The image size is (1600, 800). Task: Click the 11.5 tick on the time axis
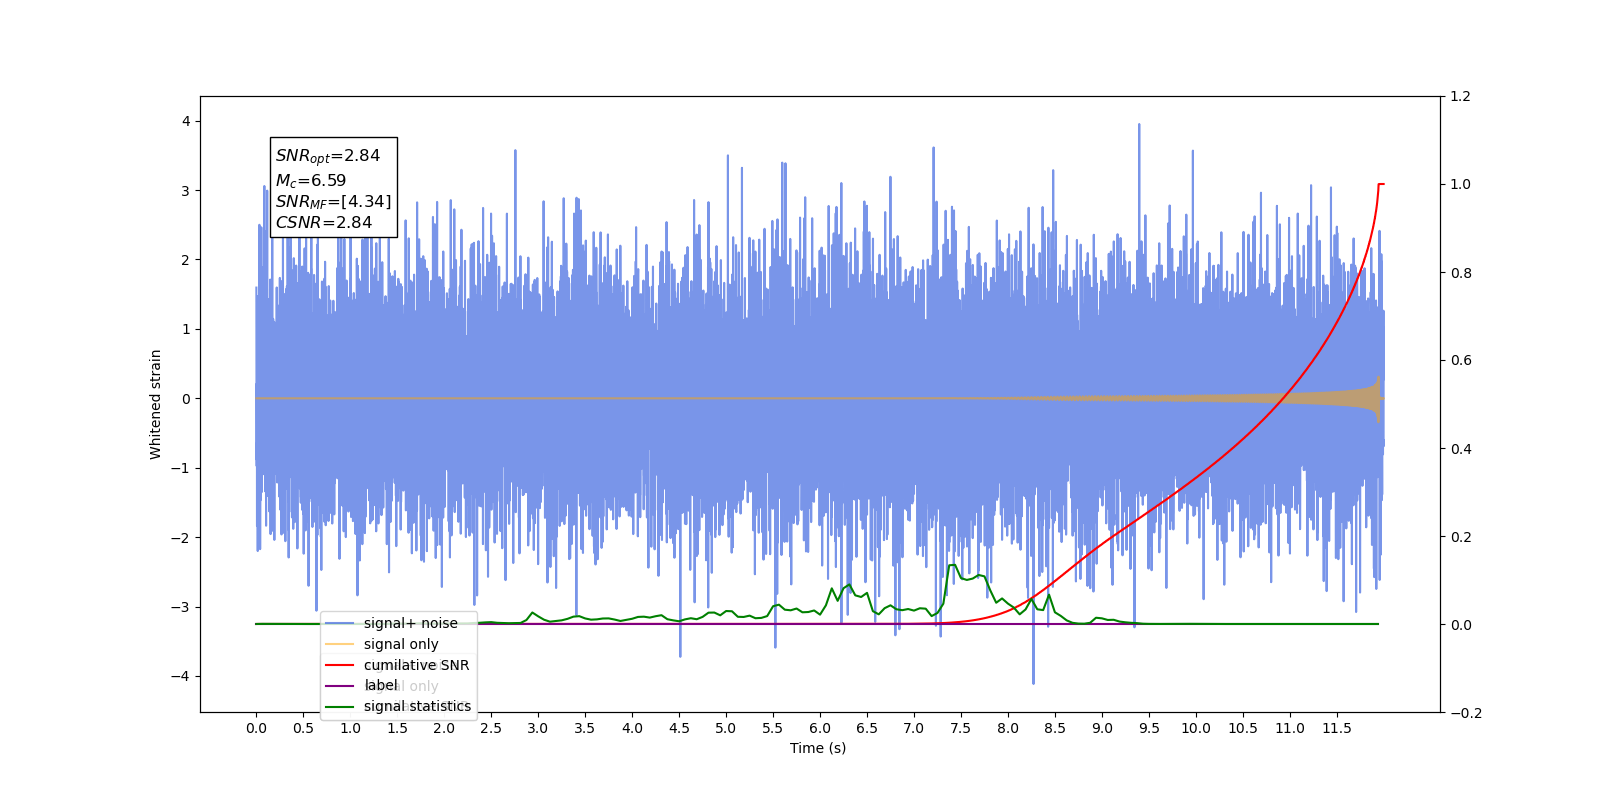point(1337,728)
